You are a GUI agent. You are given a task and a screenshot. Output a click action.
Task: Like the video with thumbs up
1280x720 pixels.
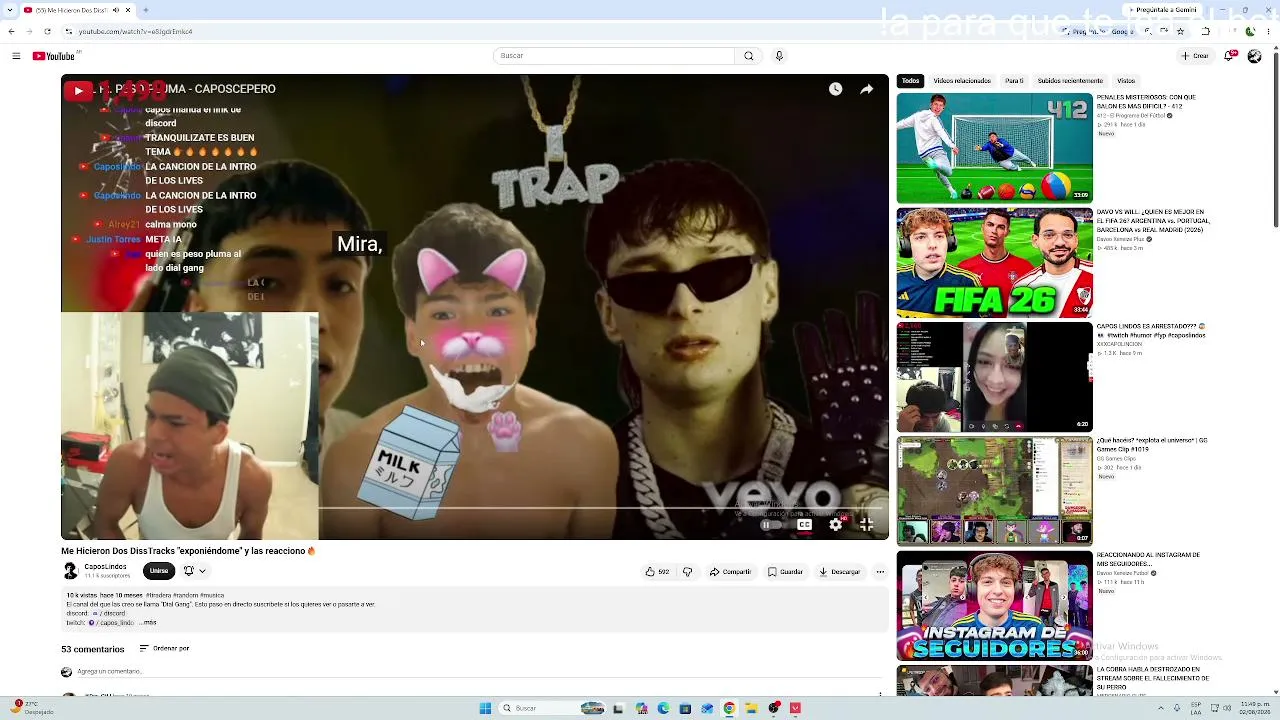pyautogui.click(x=657, y=572)
